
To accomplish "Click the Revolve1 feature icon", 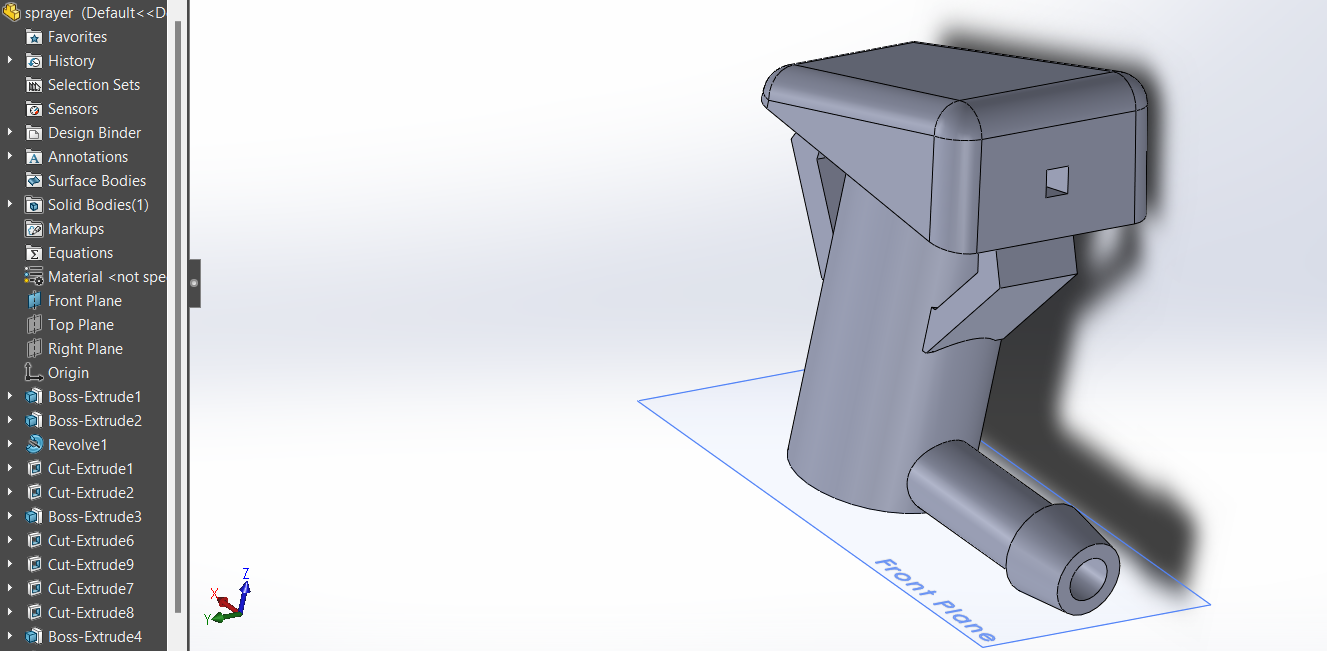I will pos(34,445).
